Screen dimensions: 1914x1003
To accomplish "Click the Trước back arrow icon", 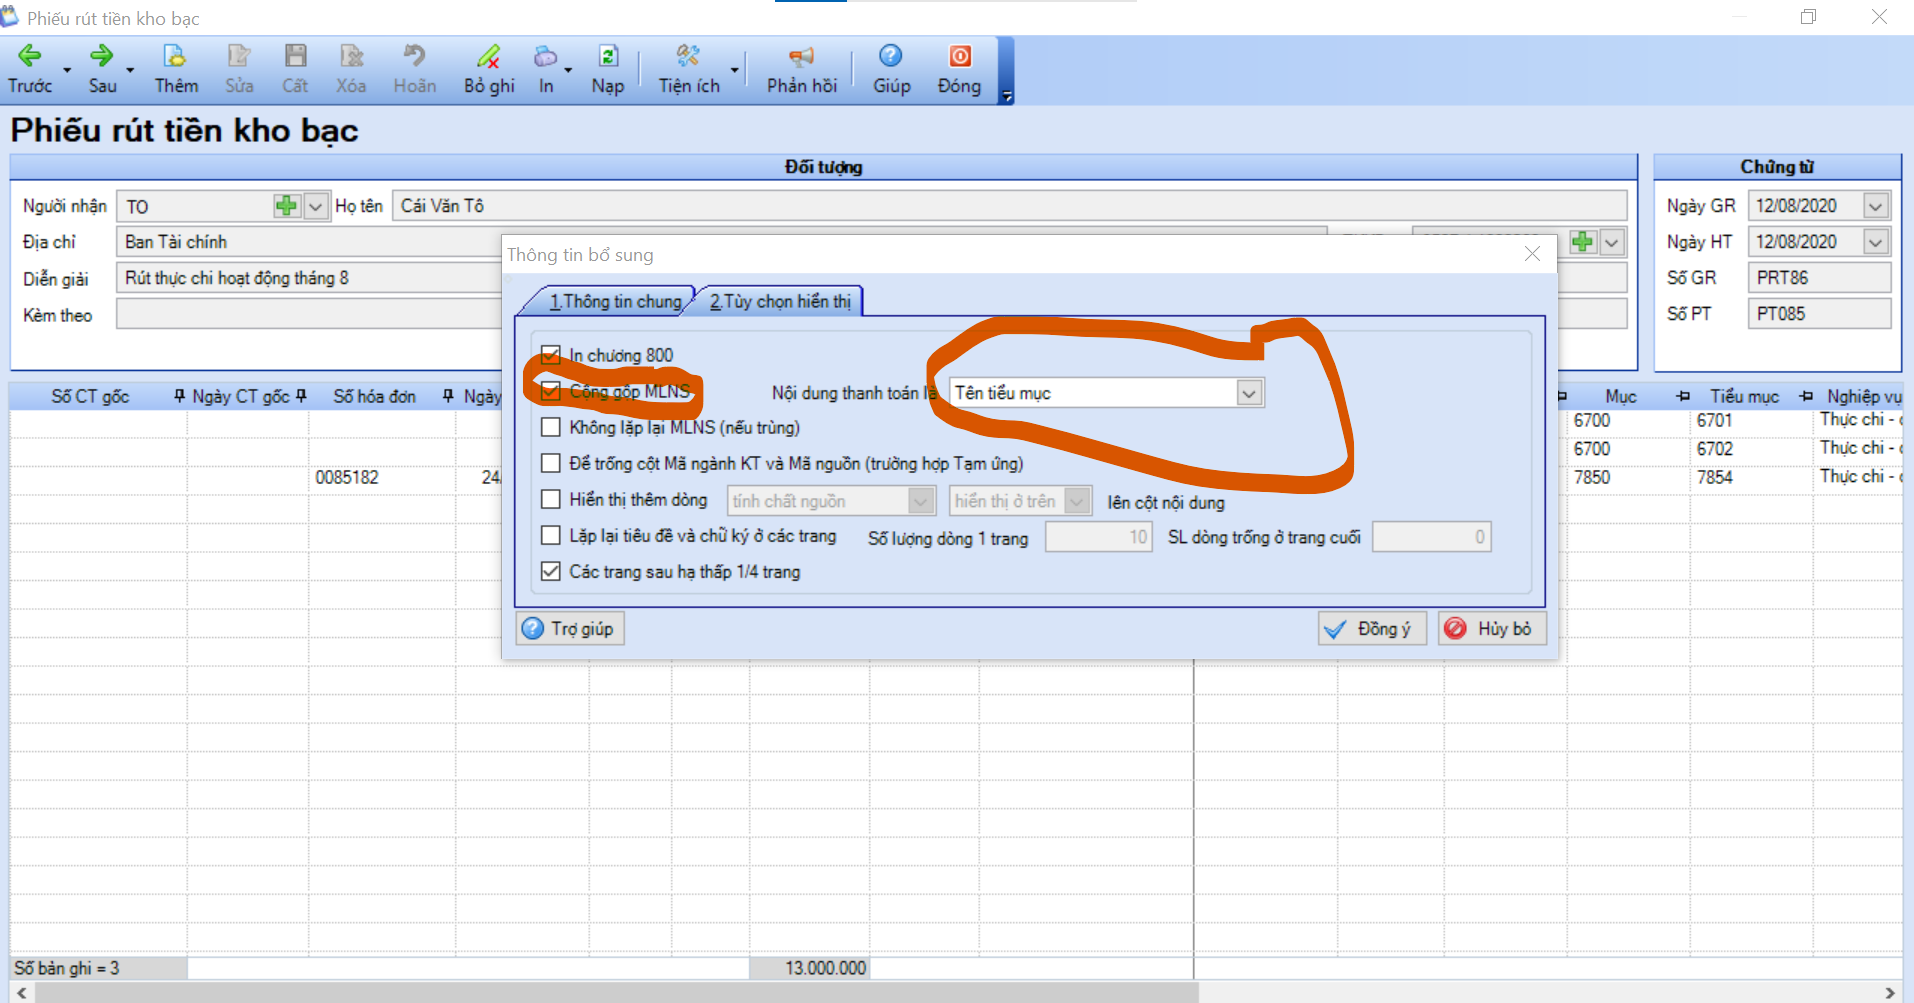I will (30, 57).
